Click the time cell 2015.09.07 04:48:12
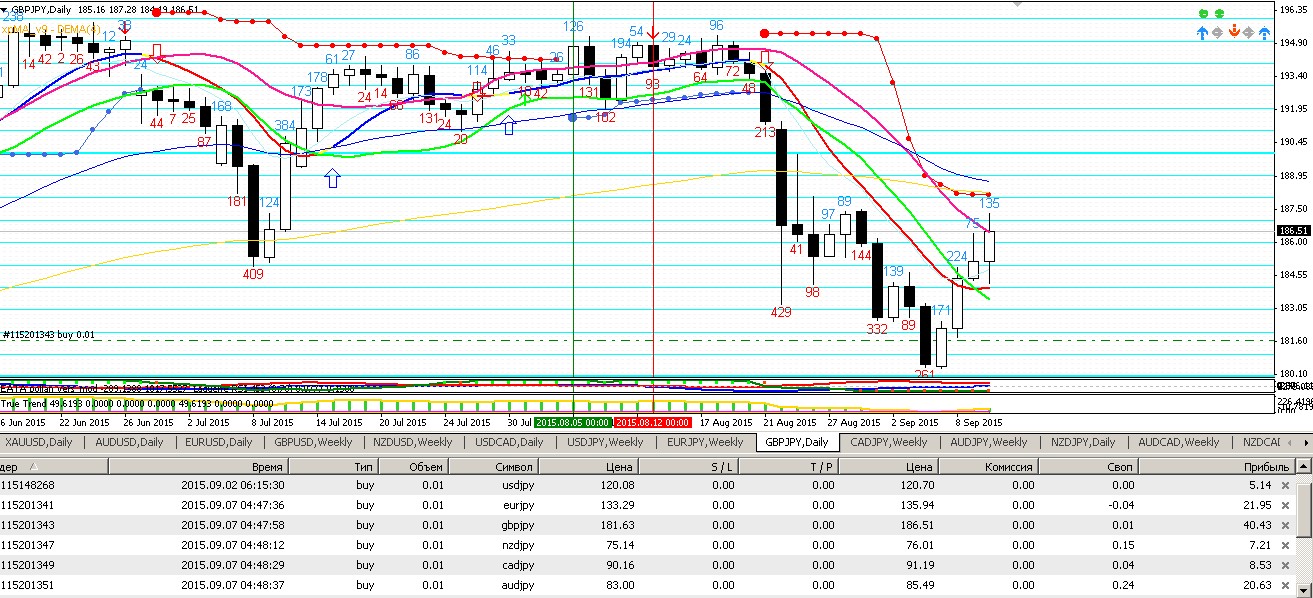 click(232, 545)
